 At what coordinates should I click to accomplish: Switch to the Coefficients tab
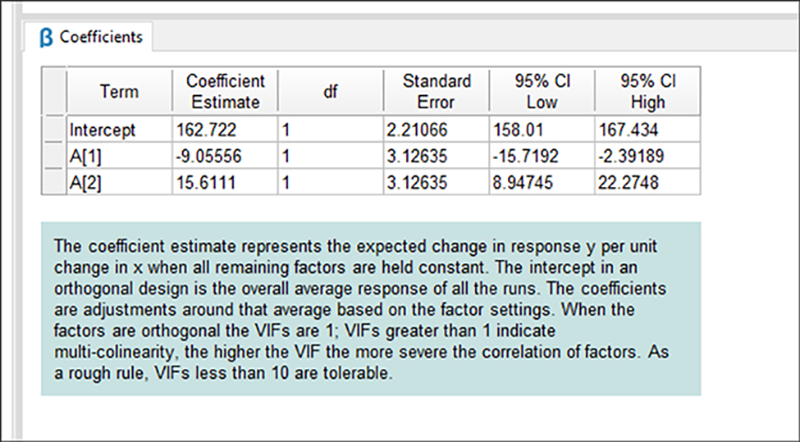(88, 37)
